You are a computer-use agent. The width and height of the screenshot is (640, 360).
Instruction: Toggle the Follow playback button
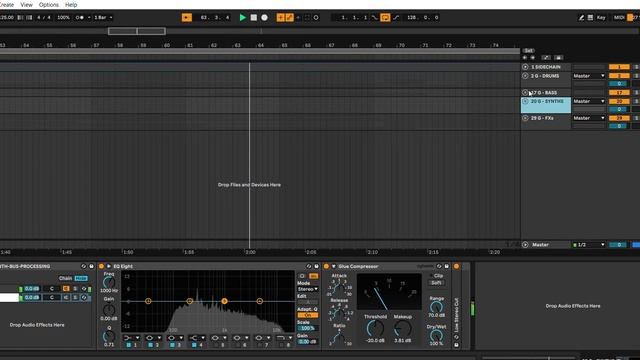click(187, 18)
